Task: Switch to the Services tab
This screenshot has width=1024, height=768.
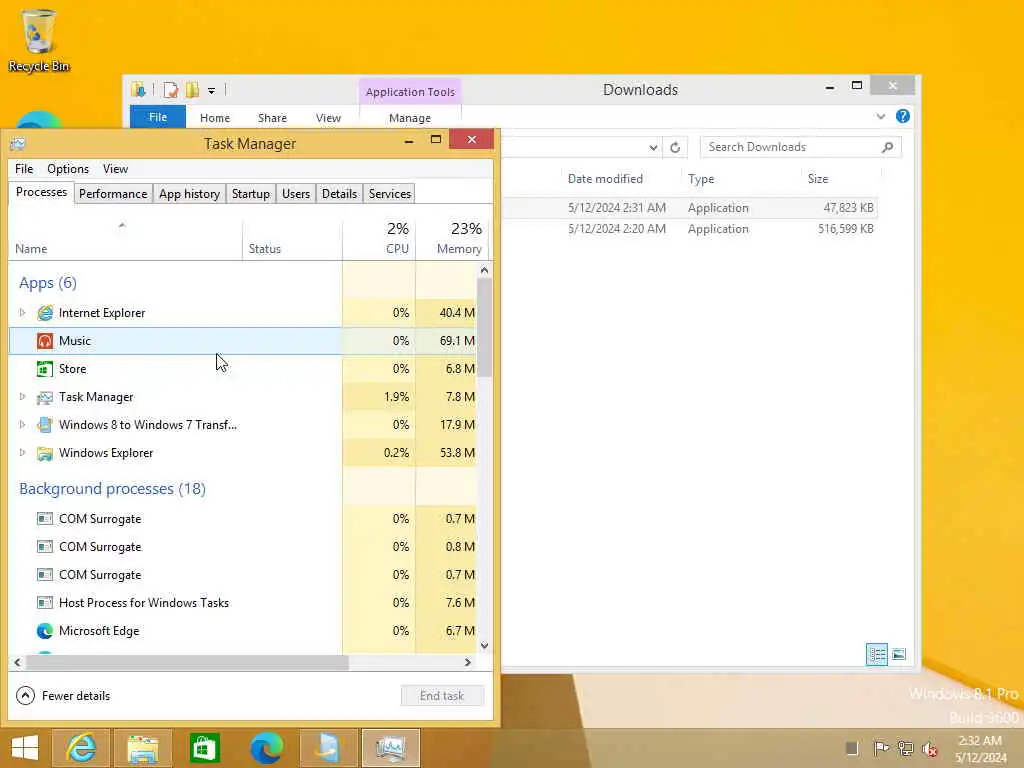Action: [390, 194]
